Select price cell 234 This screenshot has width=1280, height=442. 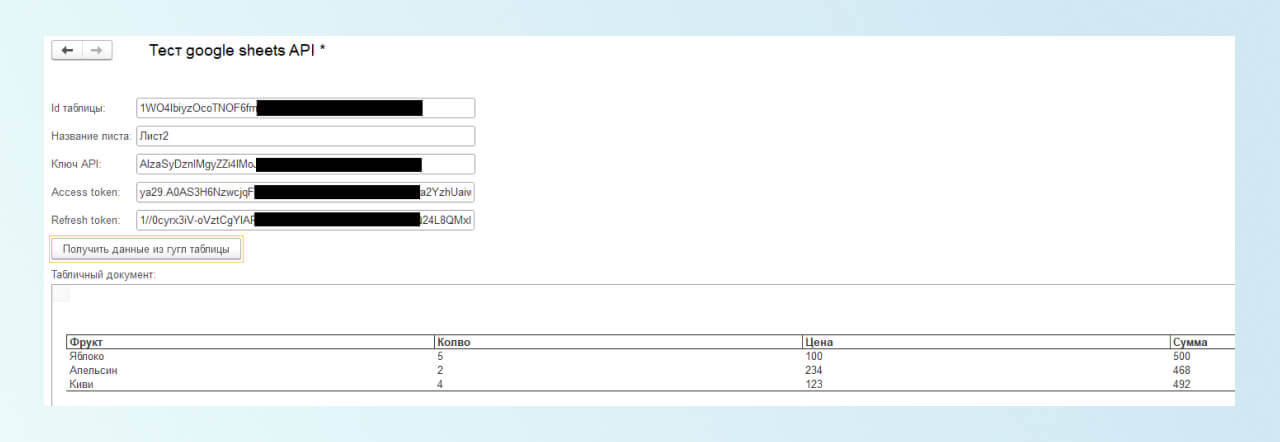(986, 370)
